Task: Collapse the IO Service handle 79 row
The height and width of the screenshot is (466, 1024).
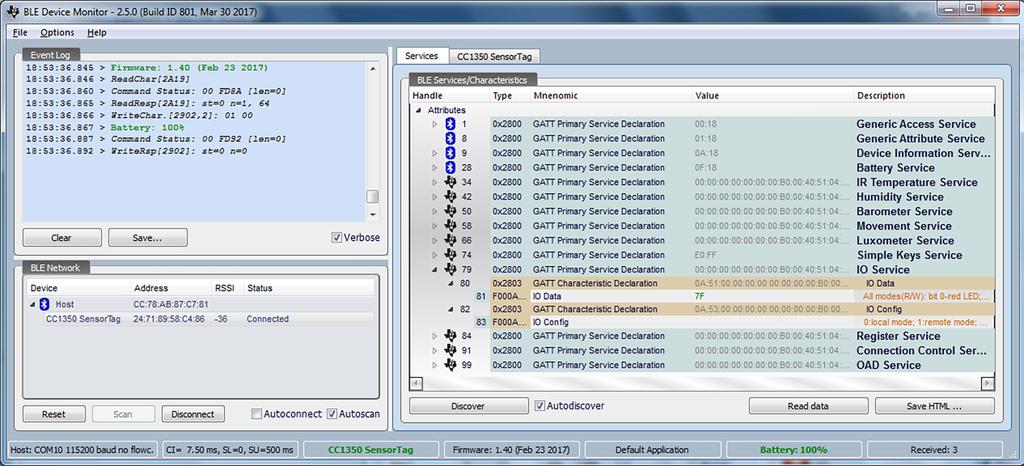Action: click(435, 269)
